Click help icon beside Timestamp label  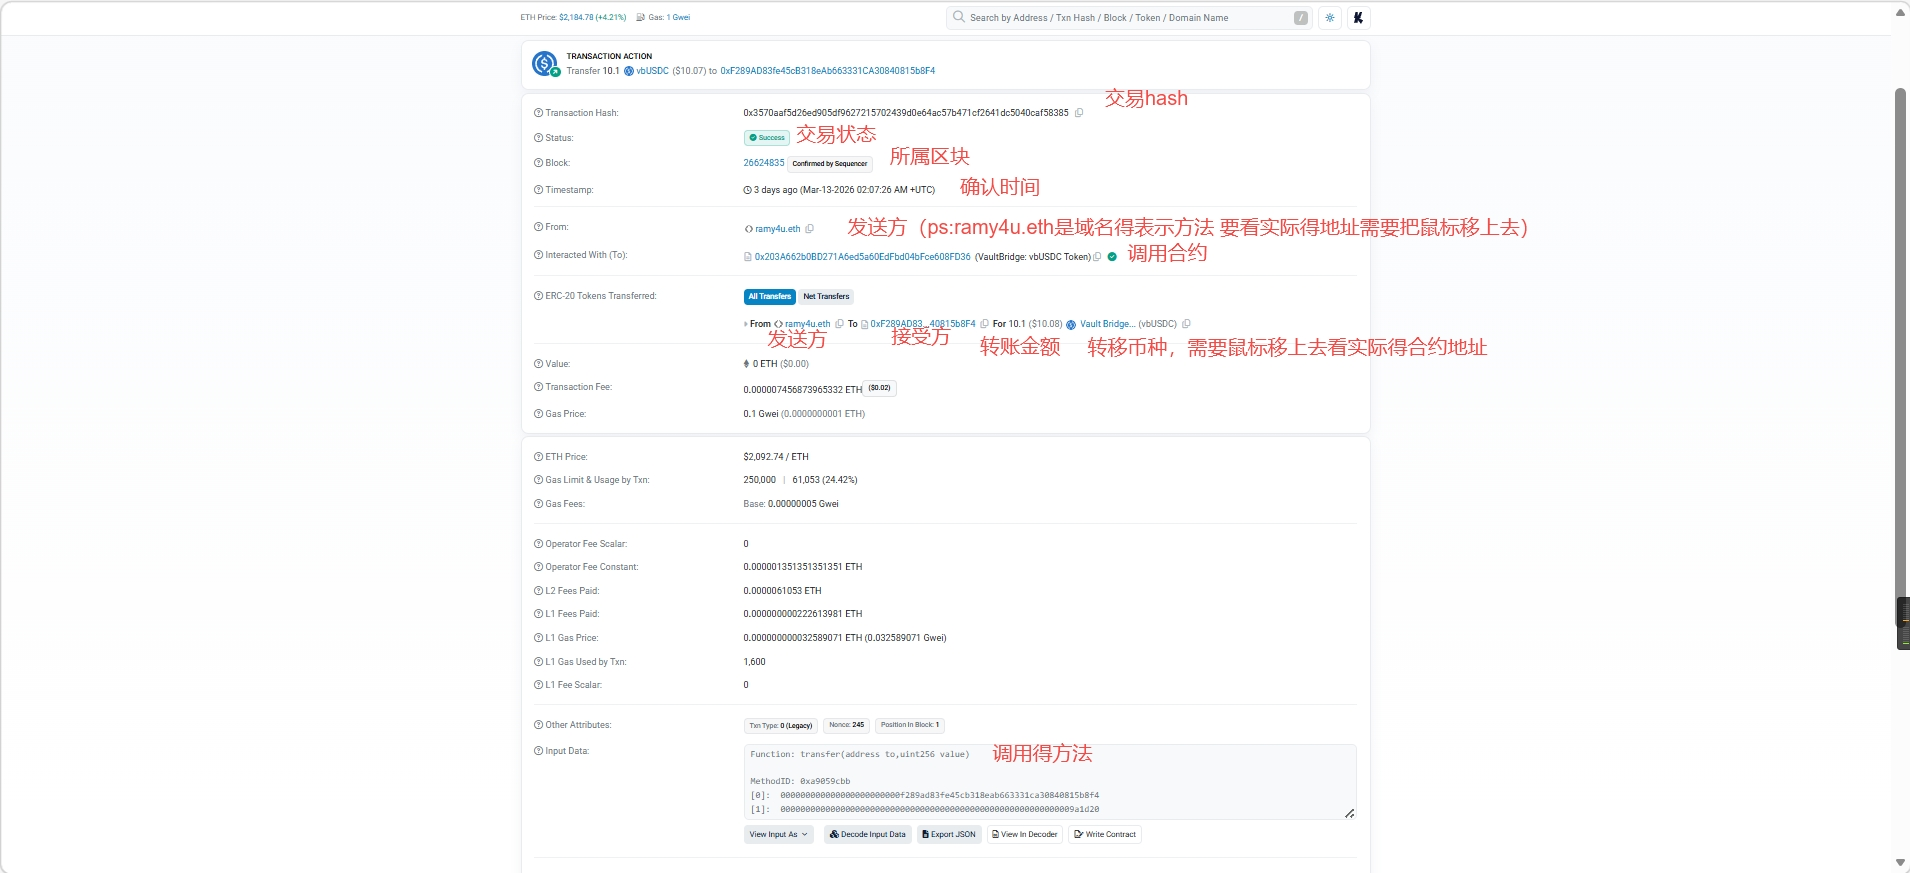pos(539,190)
